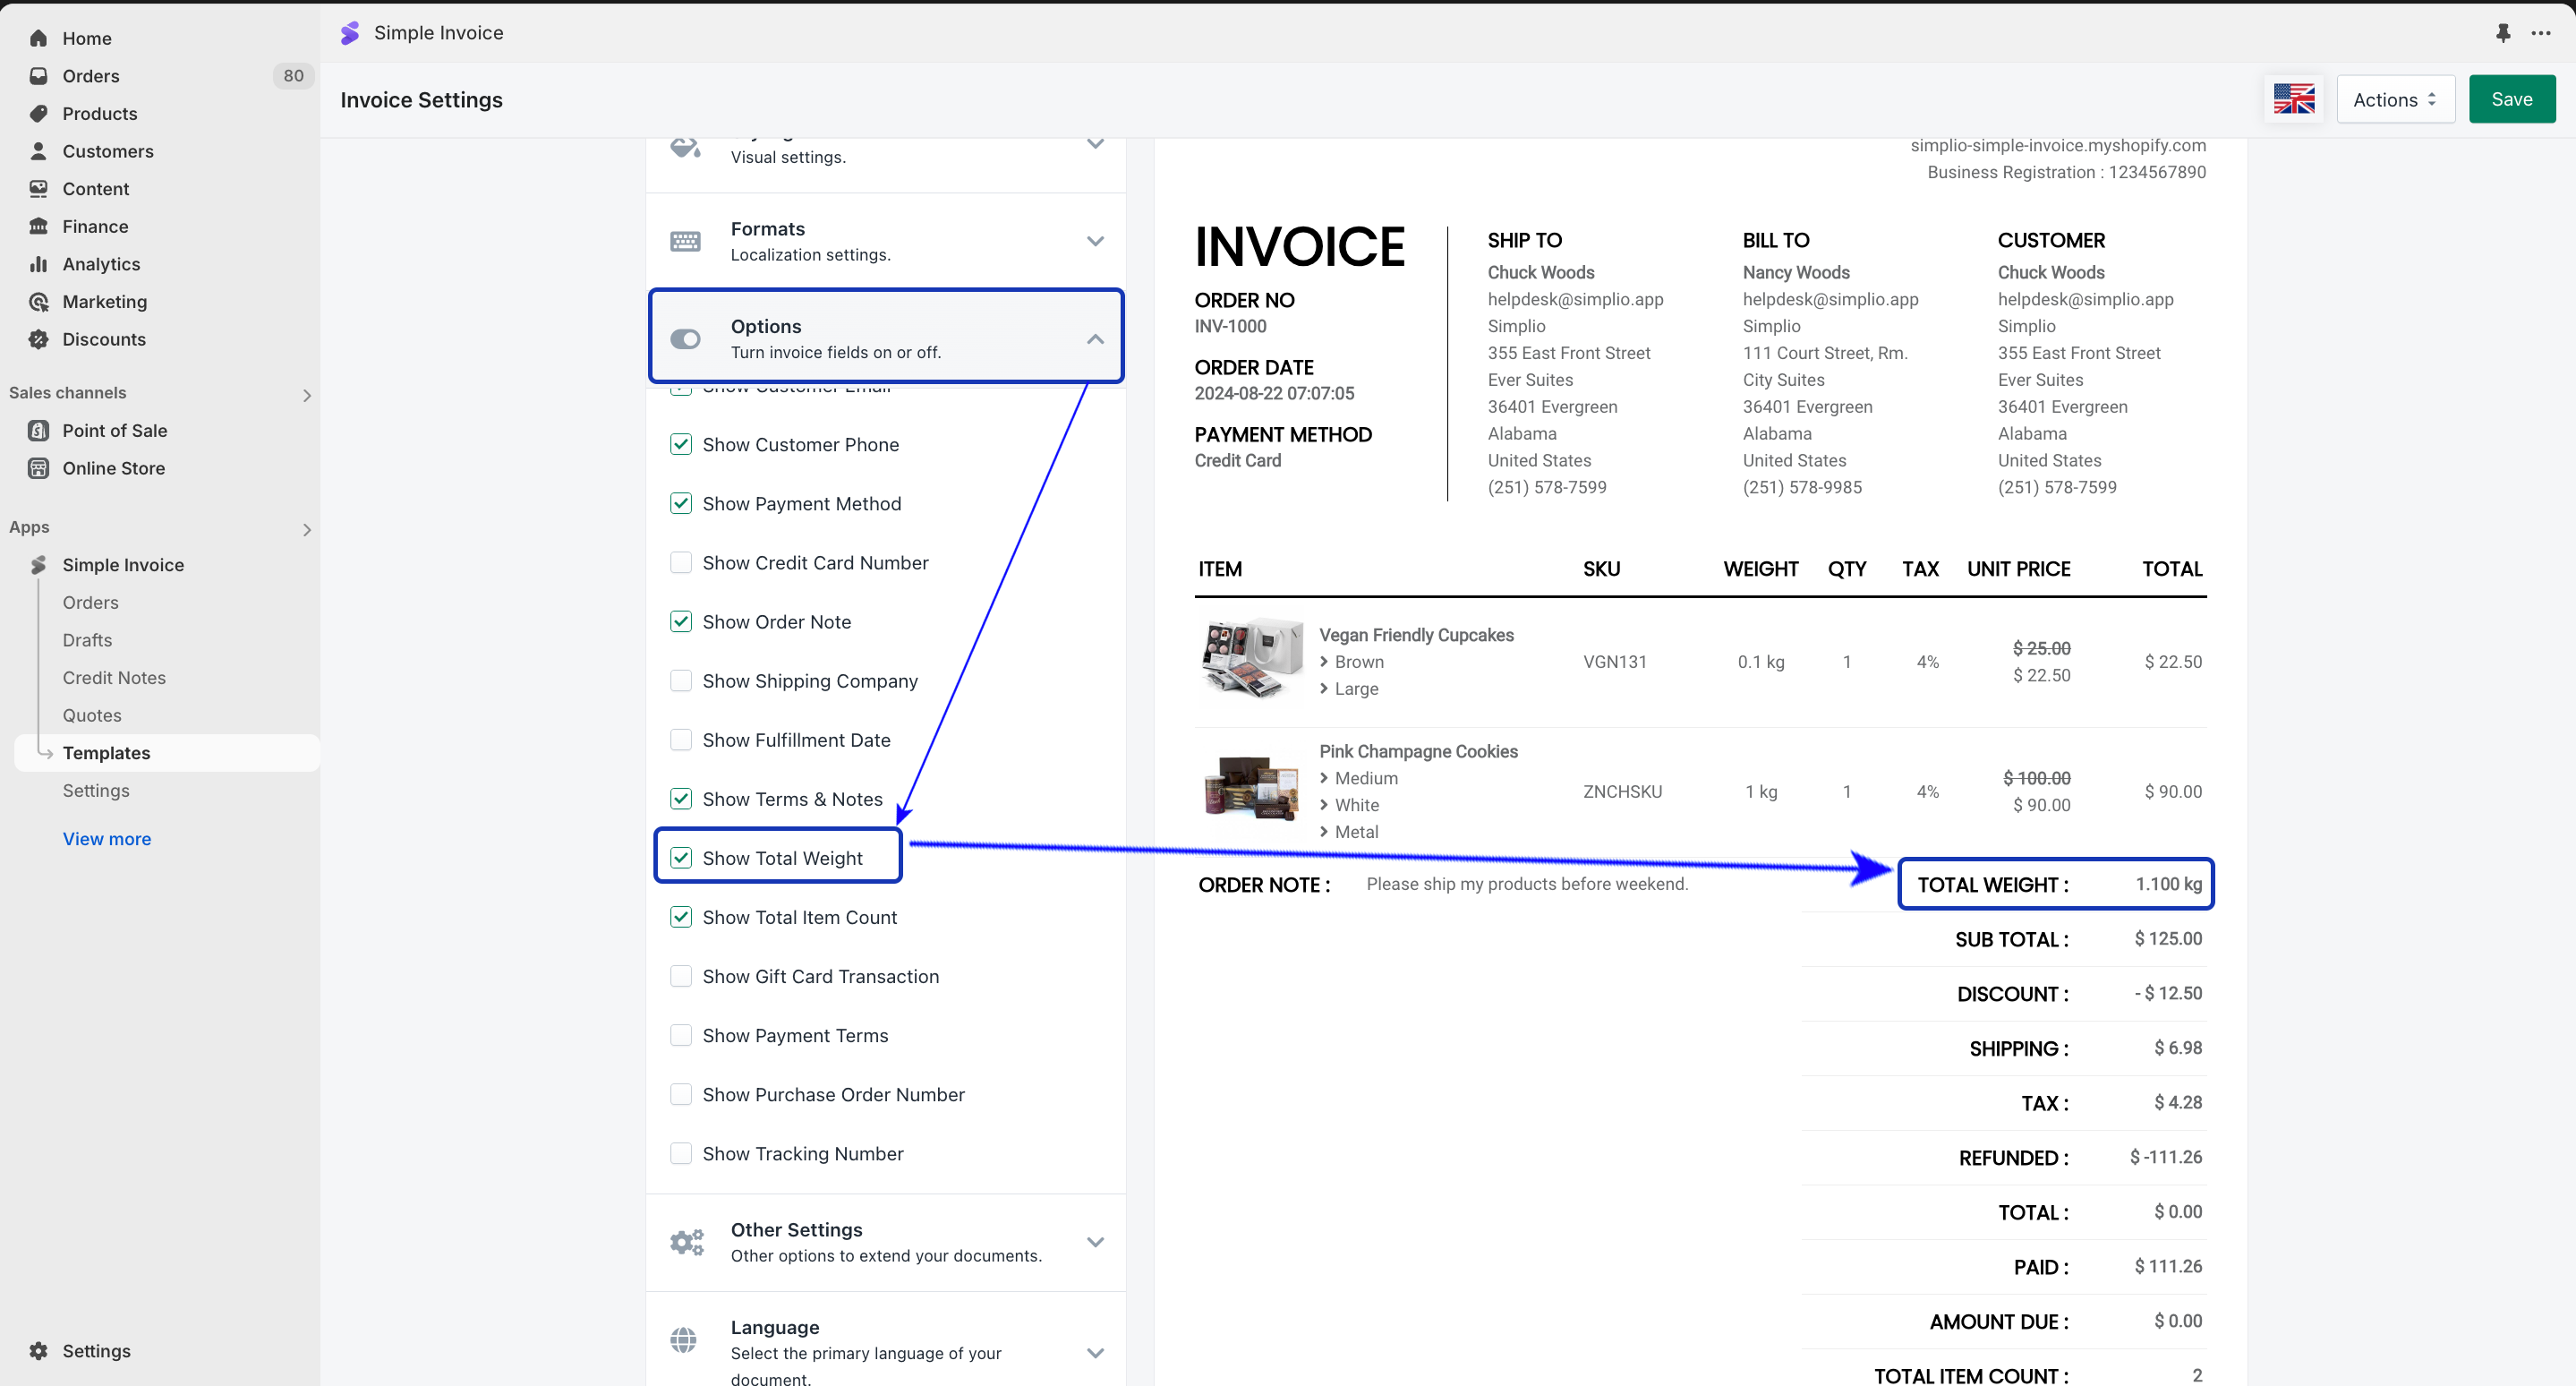Click the Vegan Friendly Cupcakes product thumbnail
This screenshot has width=2576, height=1386.
[1251, 660]
